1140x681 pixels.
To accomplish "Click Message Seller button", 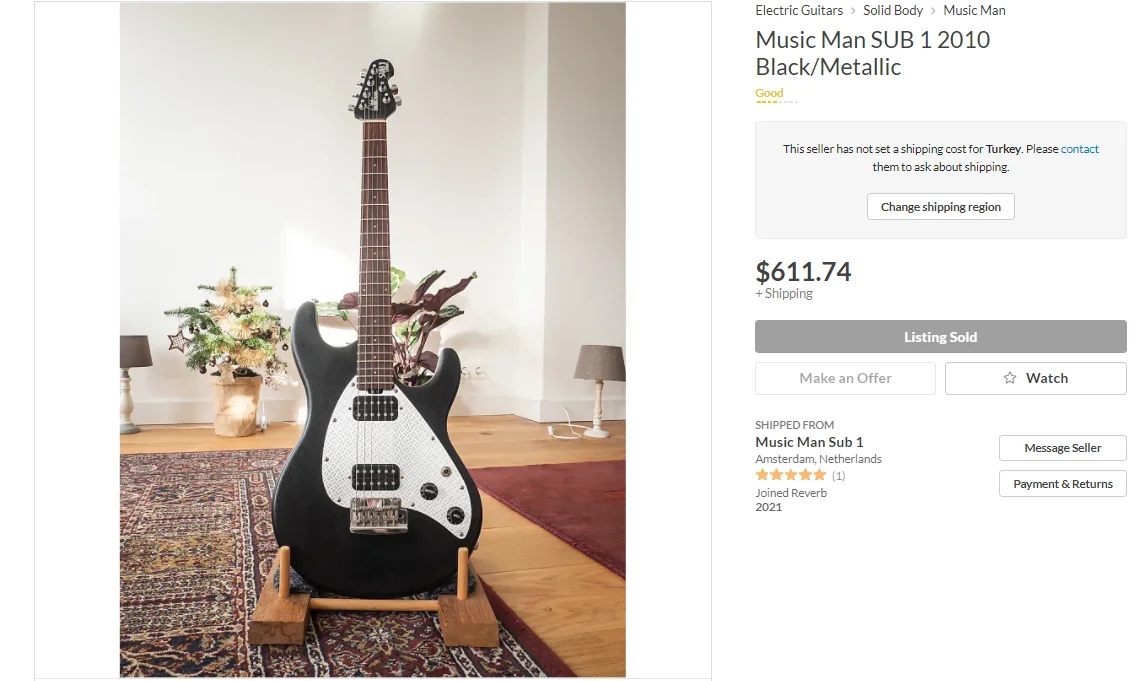I will 1062,448.
